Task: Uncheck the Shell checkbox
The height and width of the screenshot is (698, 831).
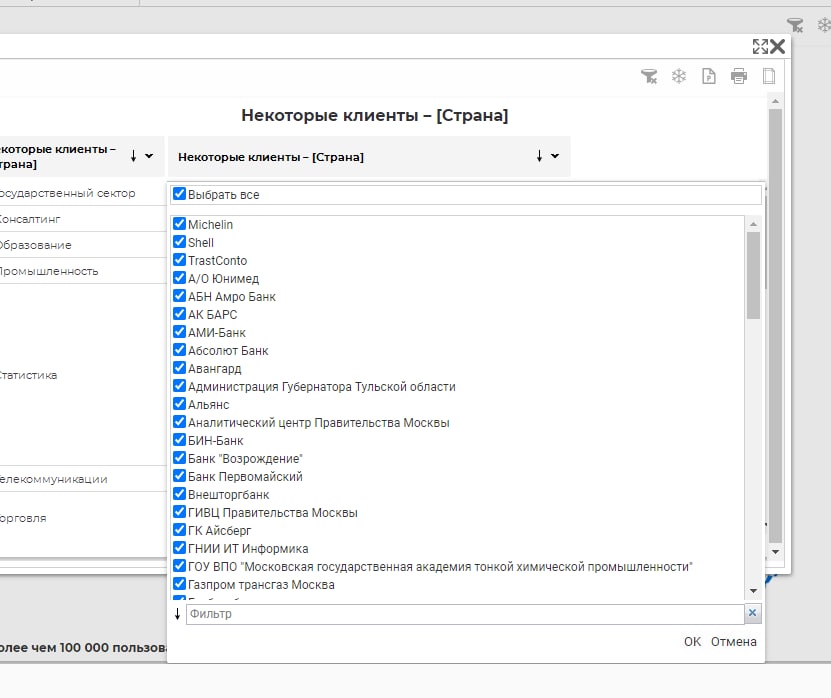Action: [180, 242]
